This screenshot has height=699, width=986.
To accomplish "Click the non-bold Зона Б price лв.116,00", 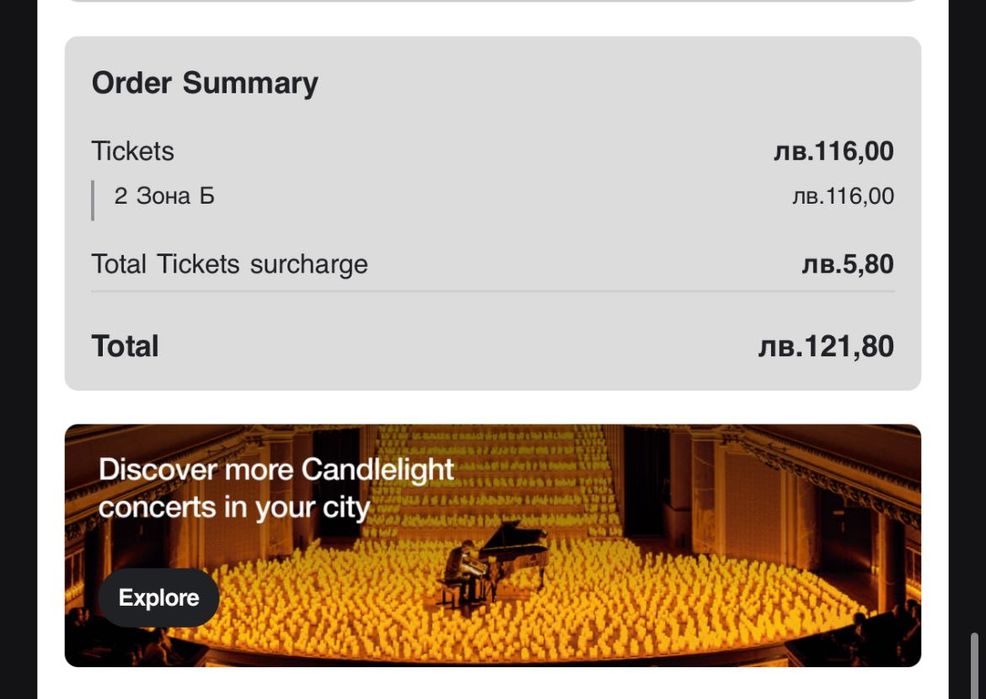I will point(842,197).
